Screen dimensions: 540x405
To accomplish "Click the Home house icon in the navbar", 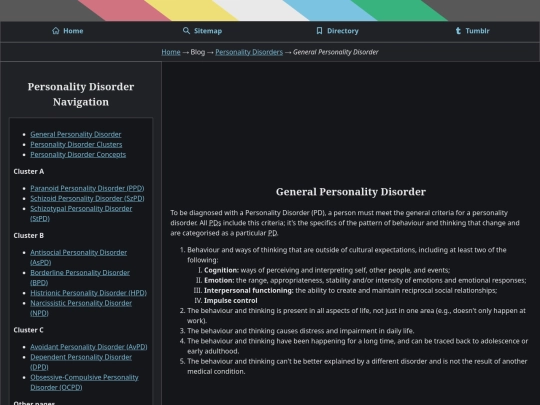I will pyautogui.click(x=56, y=31).
